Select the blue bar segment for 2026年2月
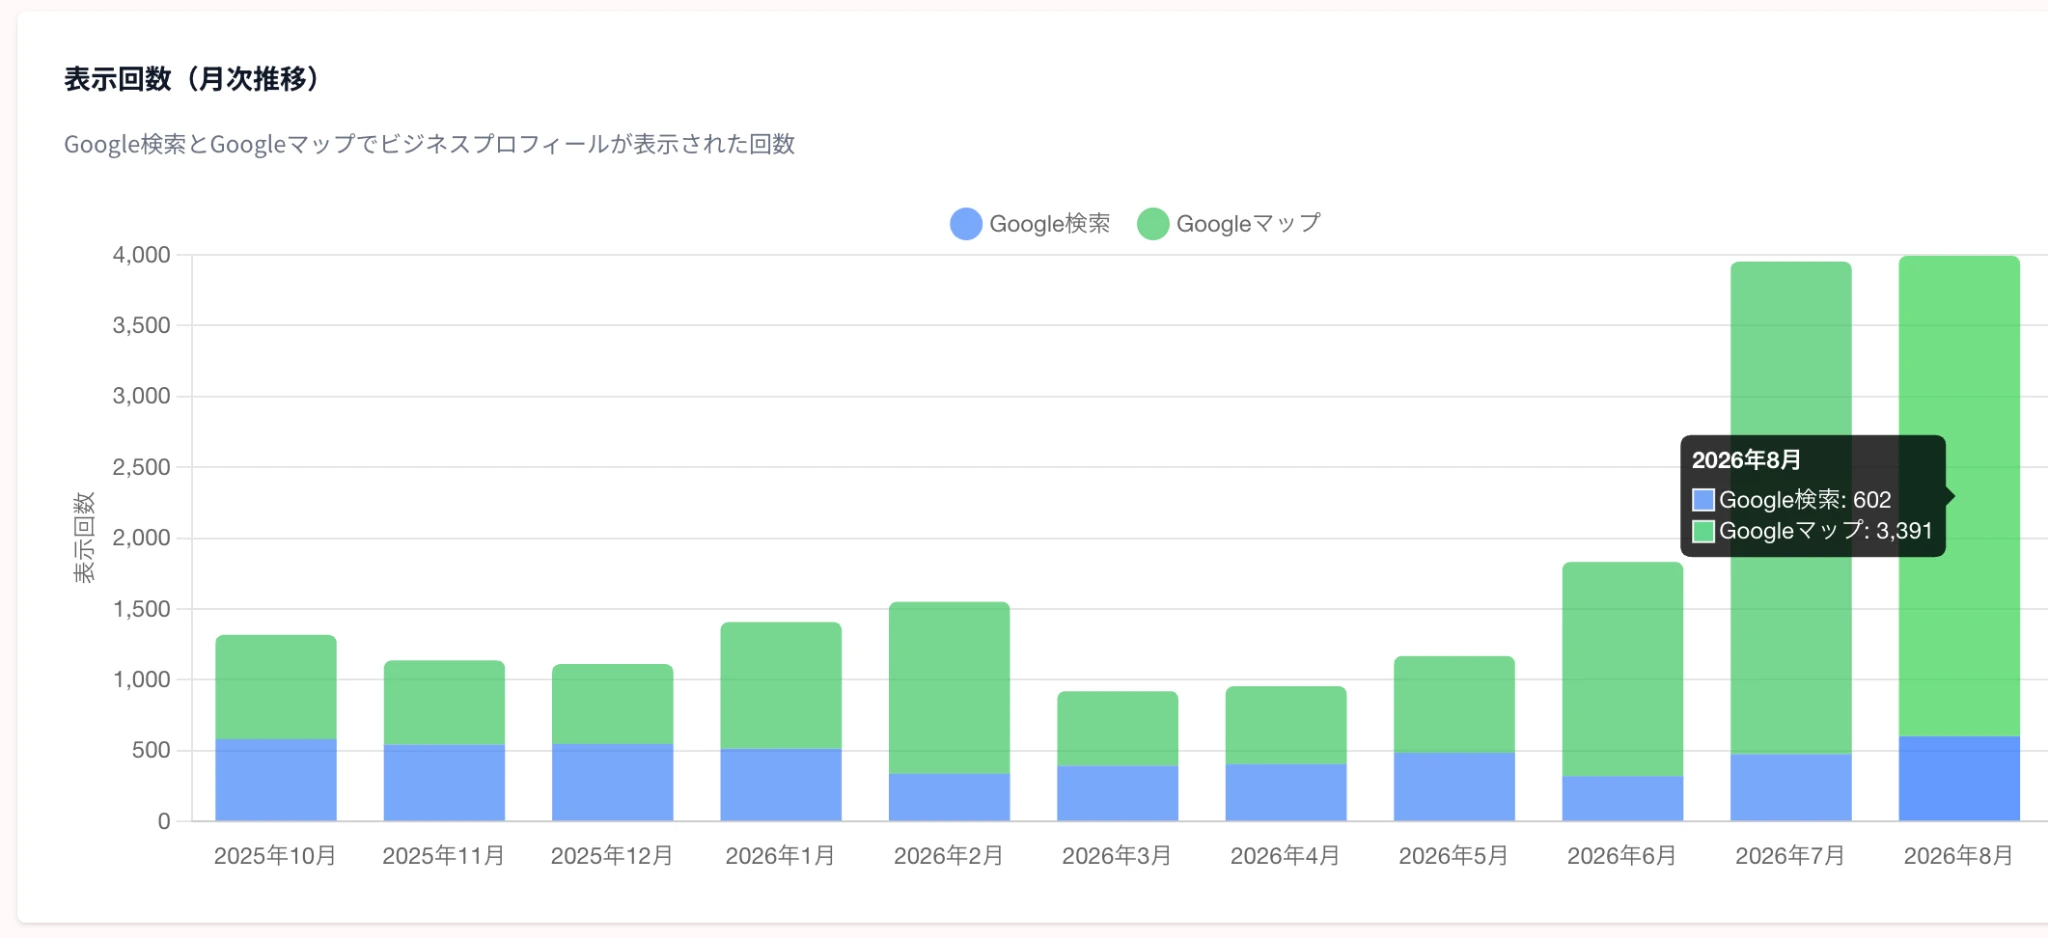This screenshot has height=938, width=2048. (949, 797)
